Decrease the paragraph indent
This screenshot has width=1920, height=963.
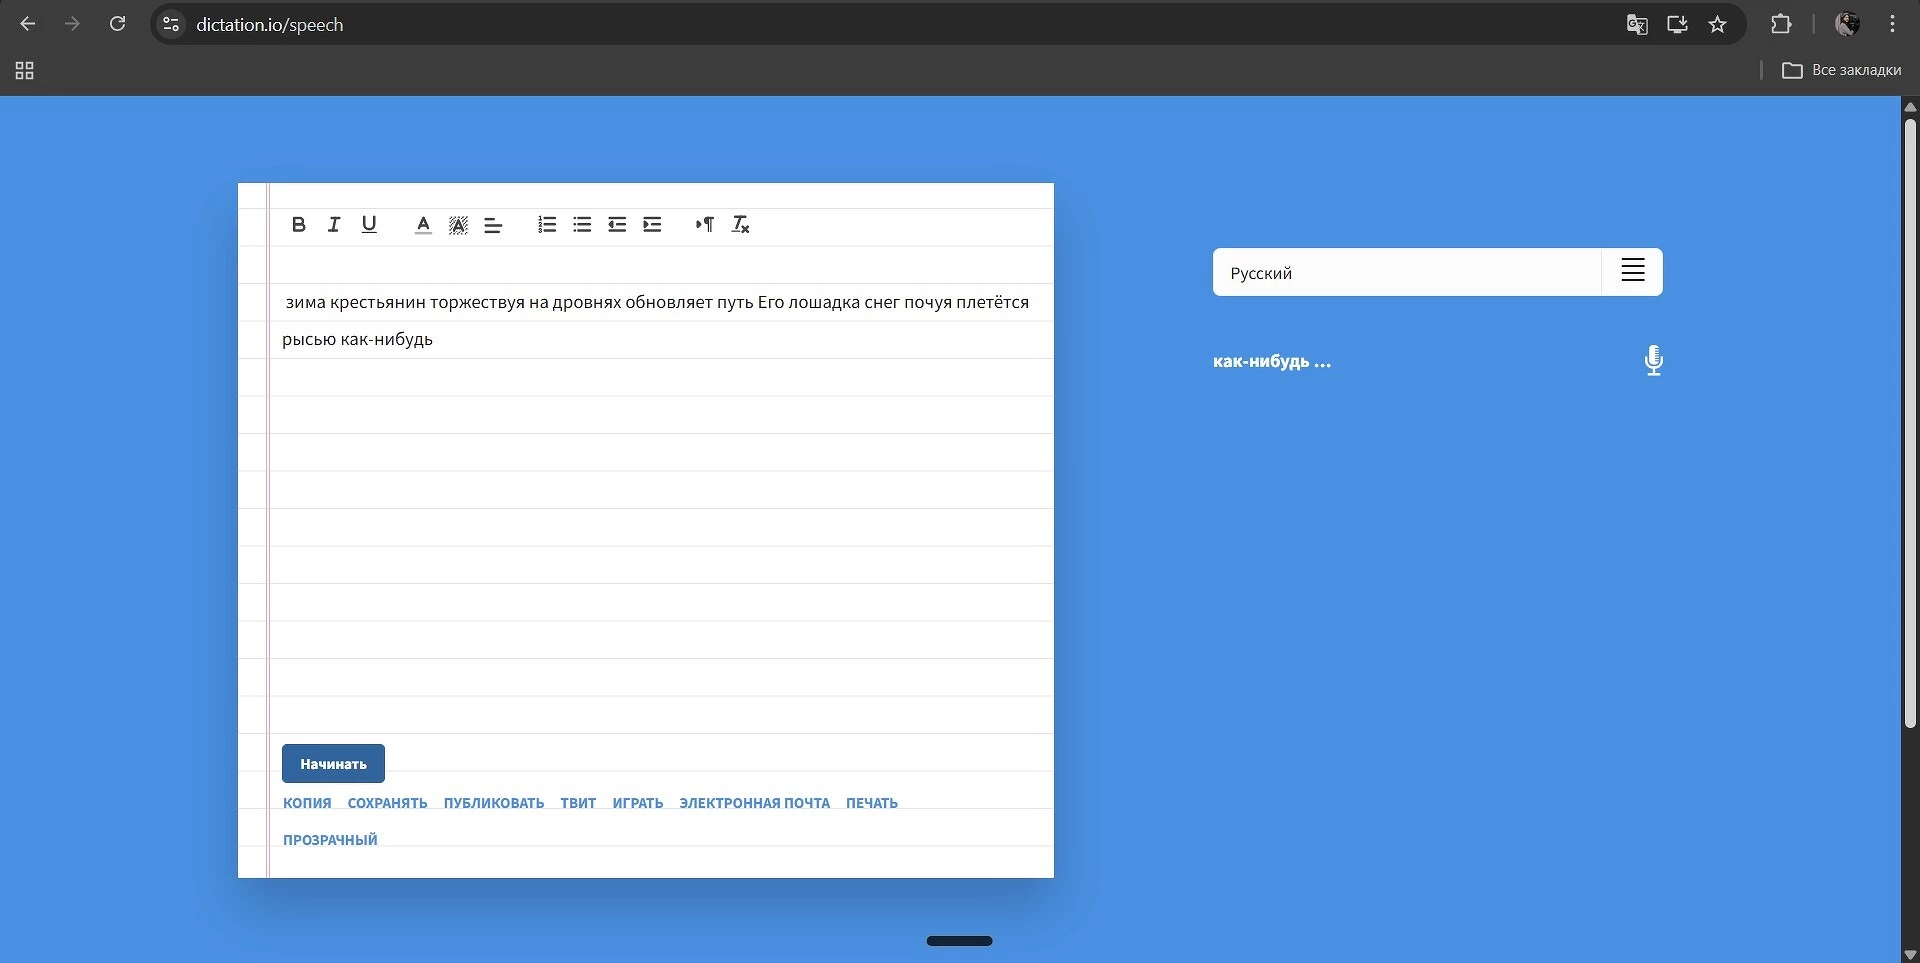pyautogui.click(x=617, y=225)
